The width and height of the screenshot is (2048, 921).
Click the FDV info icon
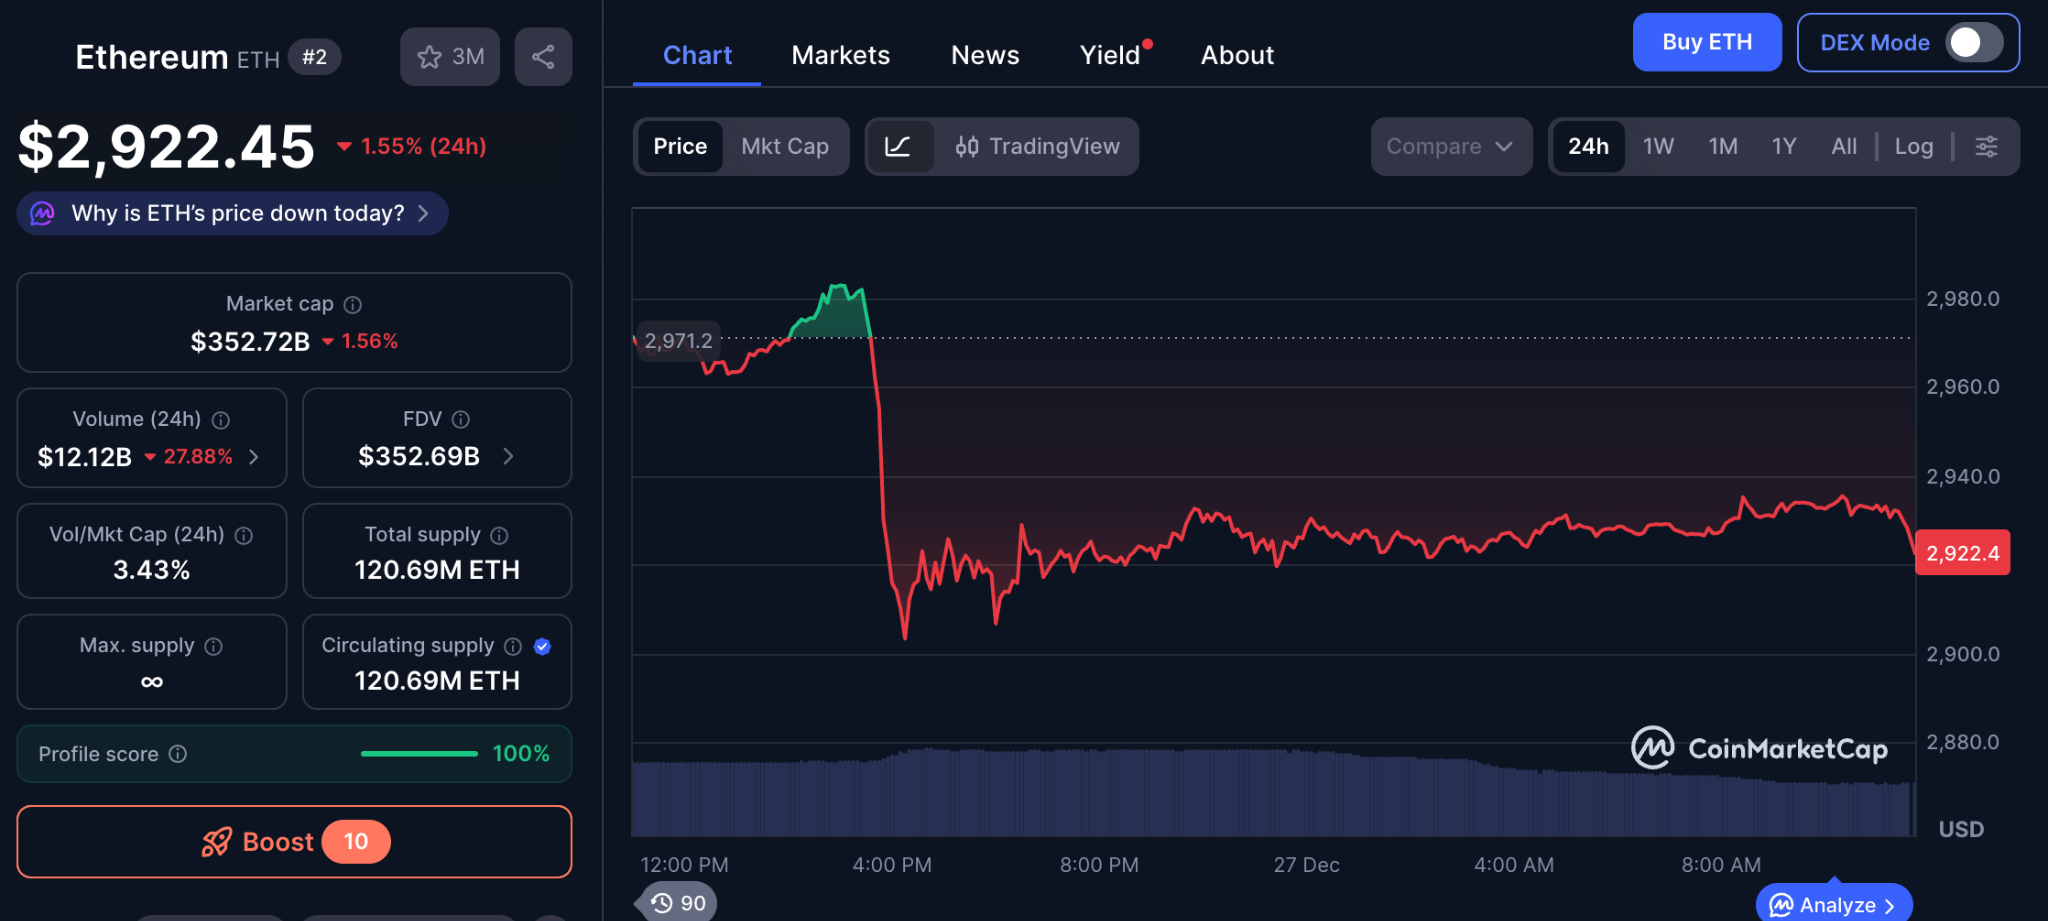click(x=461, y=419)
